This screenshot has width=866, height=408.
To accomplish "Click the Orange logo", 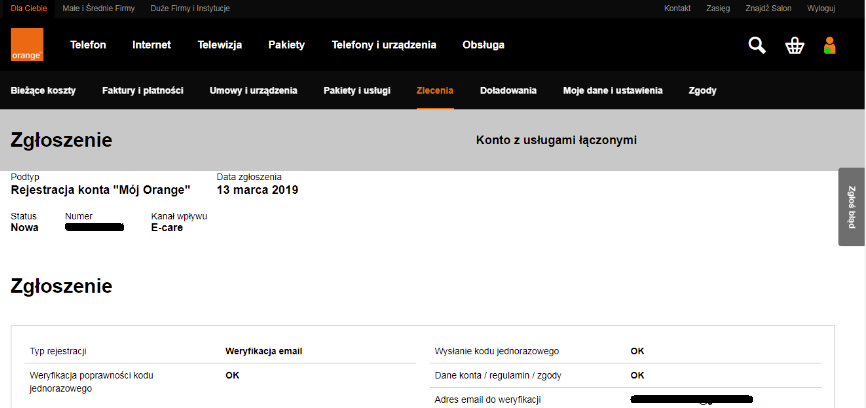I will tap(27, 45).
